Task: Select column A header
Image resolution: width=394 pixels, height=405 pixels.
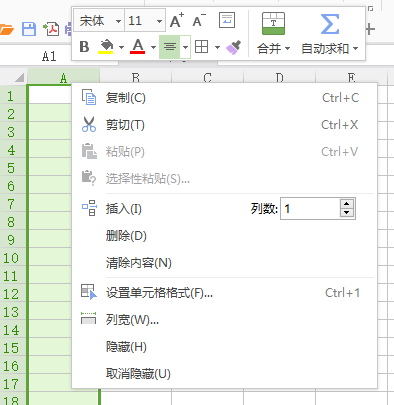Action: pos(63,77)
